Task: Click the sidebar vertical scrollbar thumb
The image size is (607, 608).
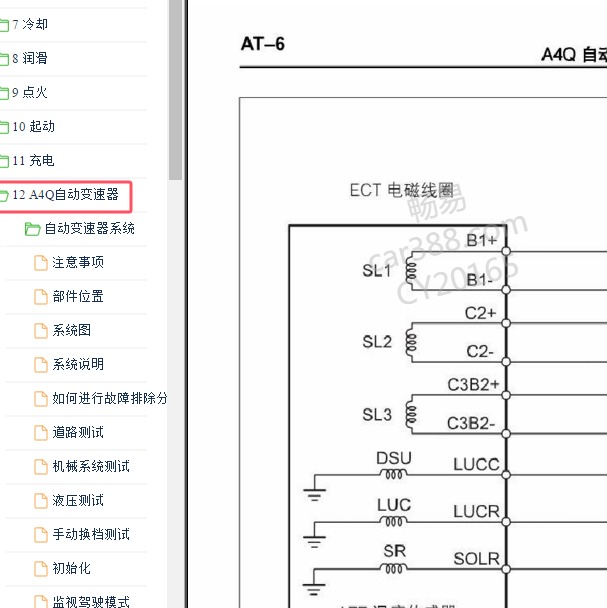Action: point(175,90)
